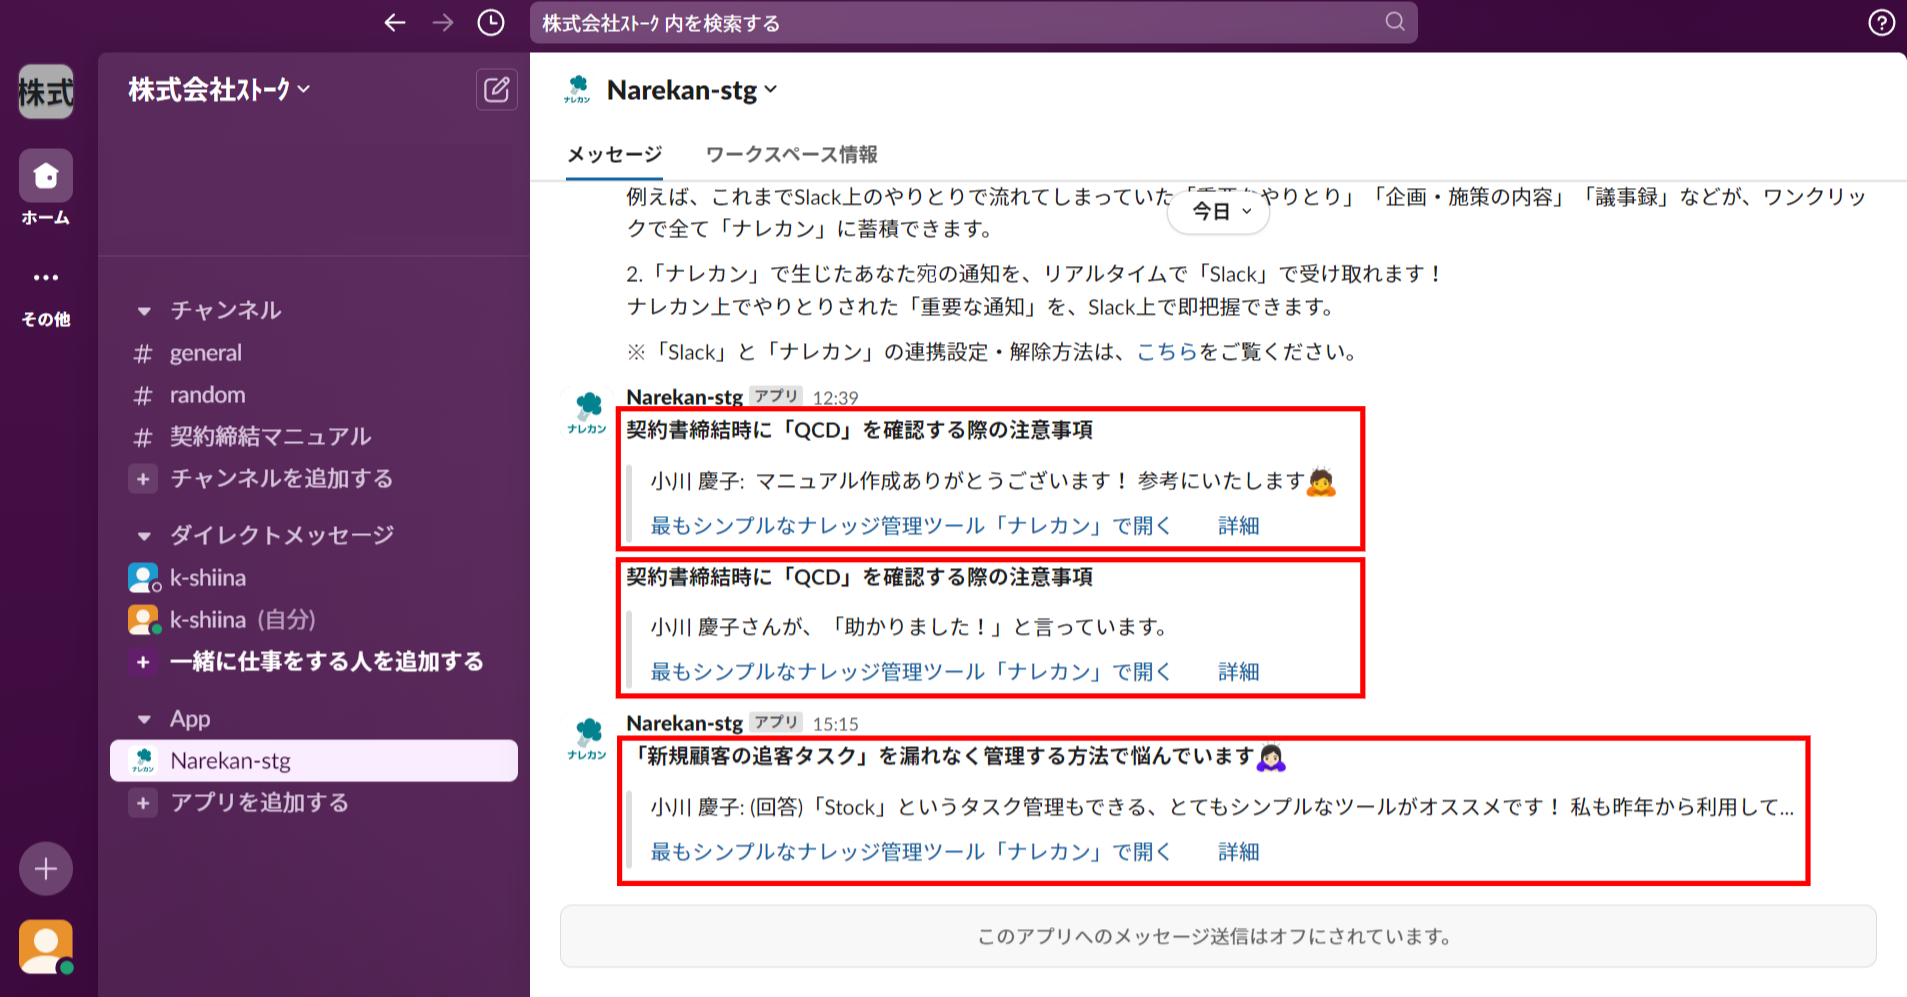Open the help question mark icon
1907x997 pixels.
pos(1881,22)
